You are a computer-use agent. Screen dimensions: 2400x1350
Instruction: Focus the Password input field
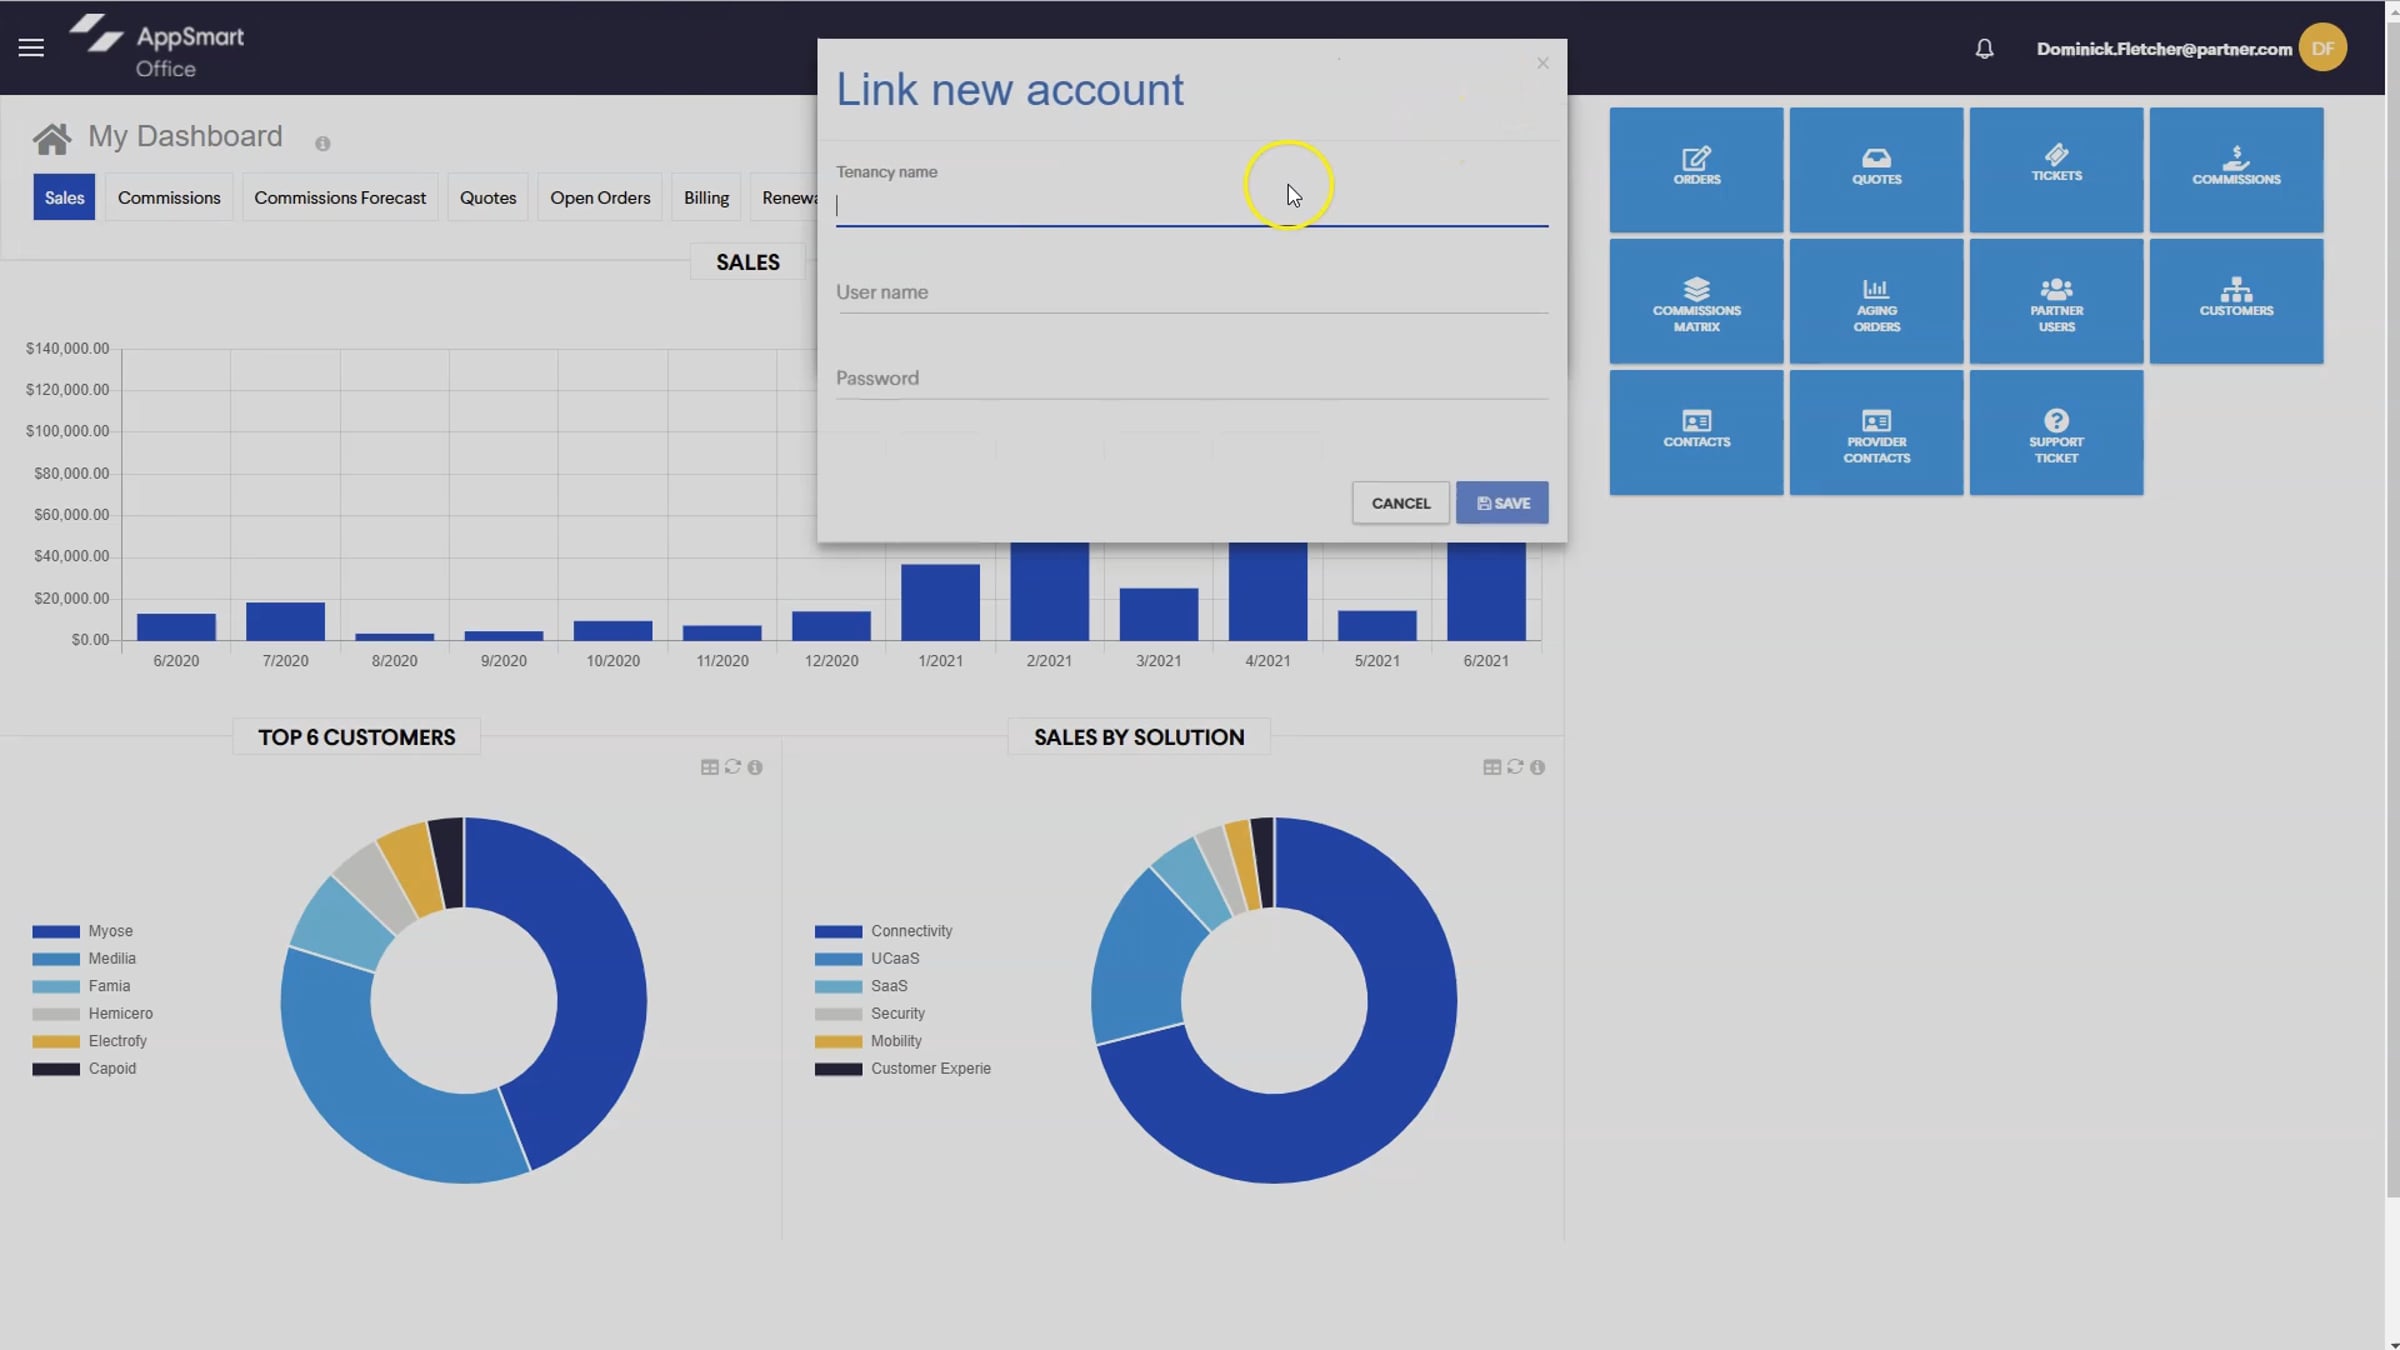coord(1190,379)
